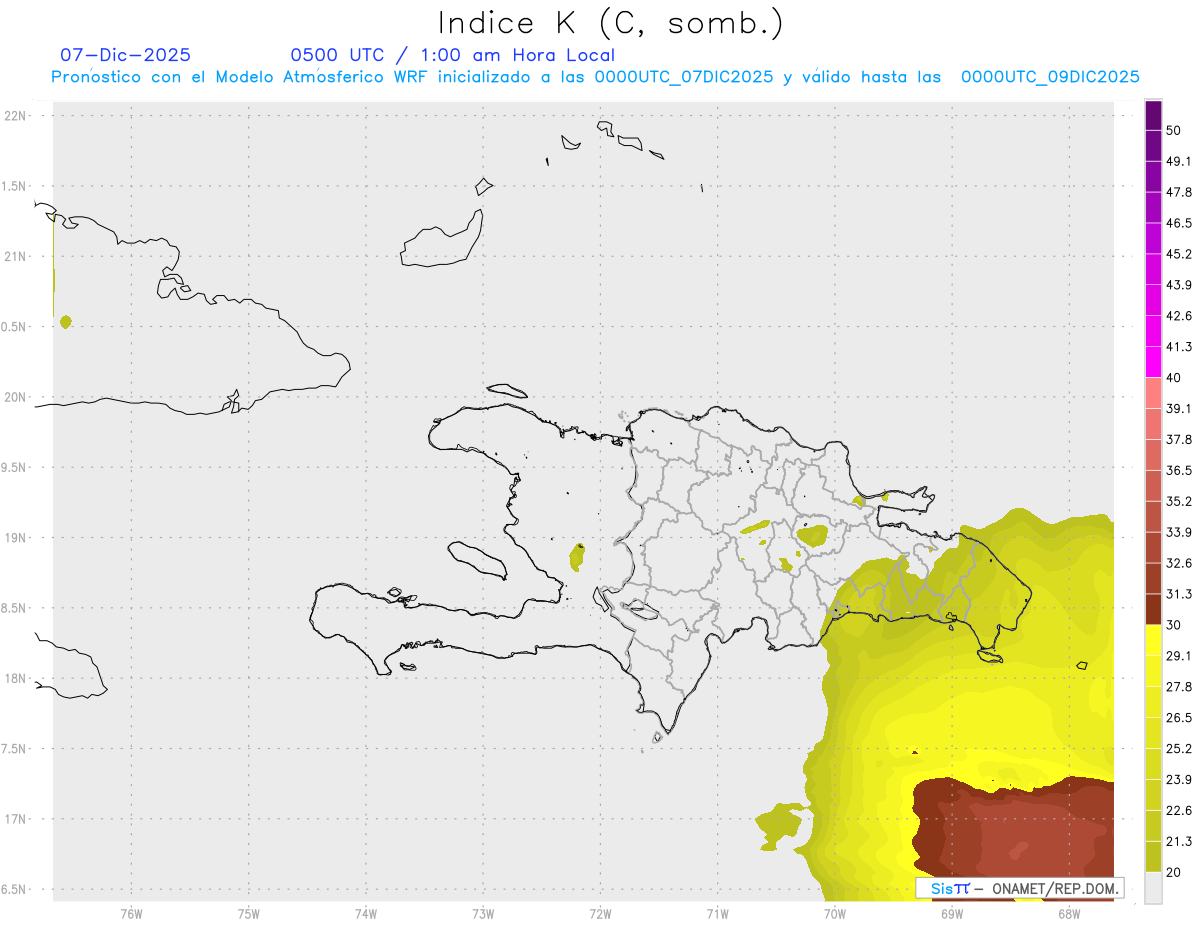Click the longitude axis label "72W"
Screen dimensions: 1200x927
pos(600,914)
